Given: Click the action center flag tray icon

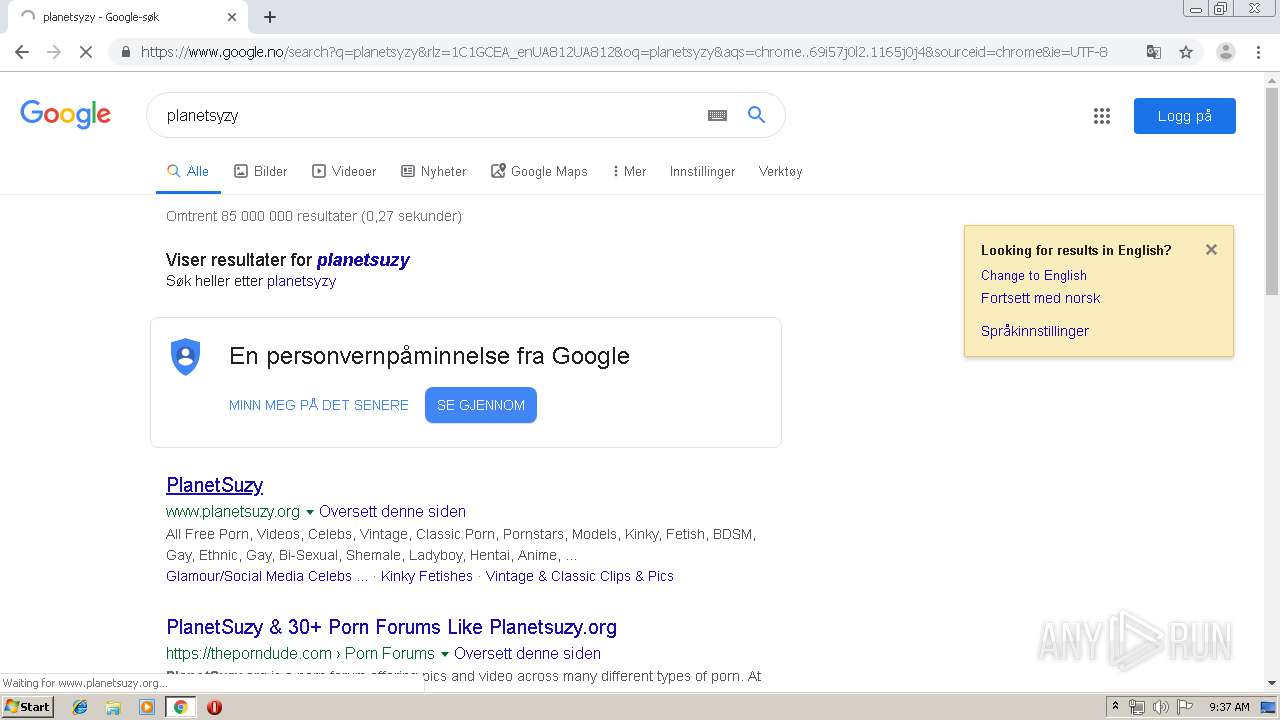Looking at the screenshot, I should [1185, 707].
